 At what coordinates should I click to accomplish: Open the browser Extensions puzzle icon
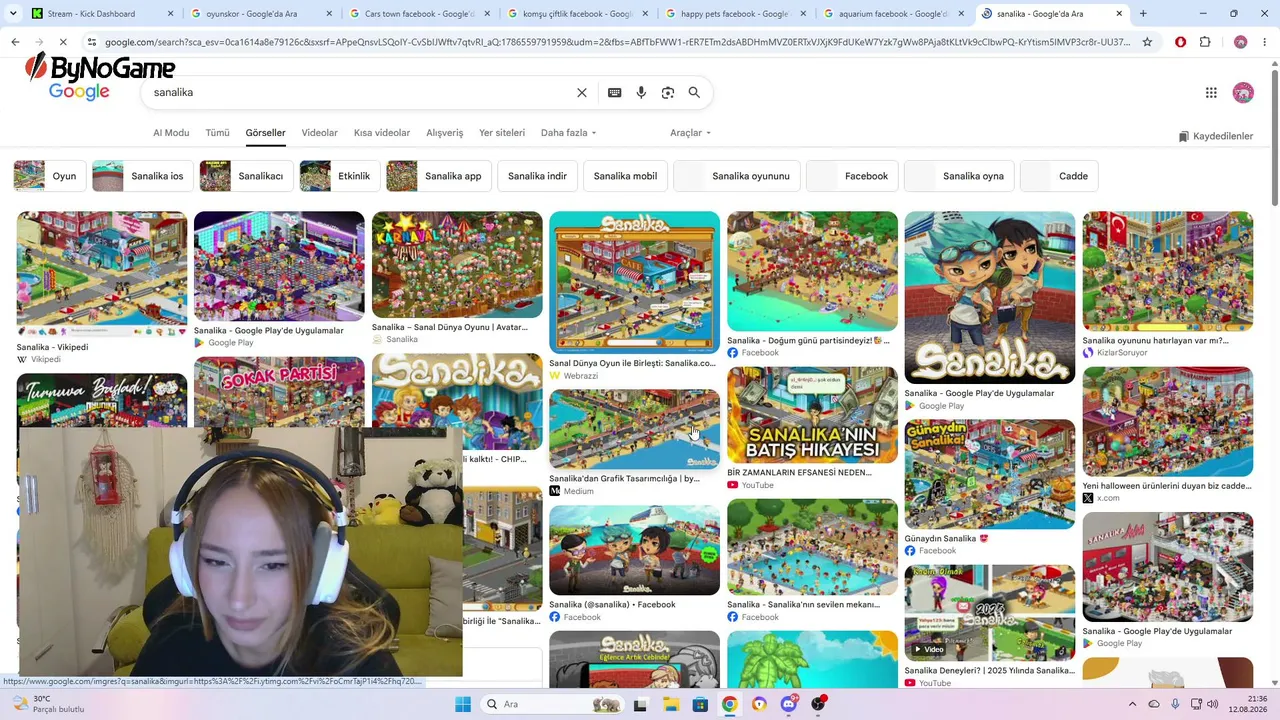(x=1205, y=42)
